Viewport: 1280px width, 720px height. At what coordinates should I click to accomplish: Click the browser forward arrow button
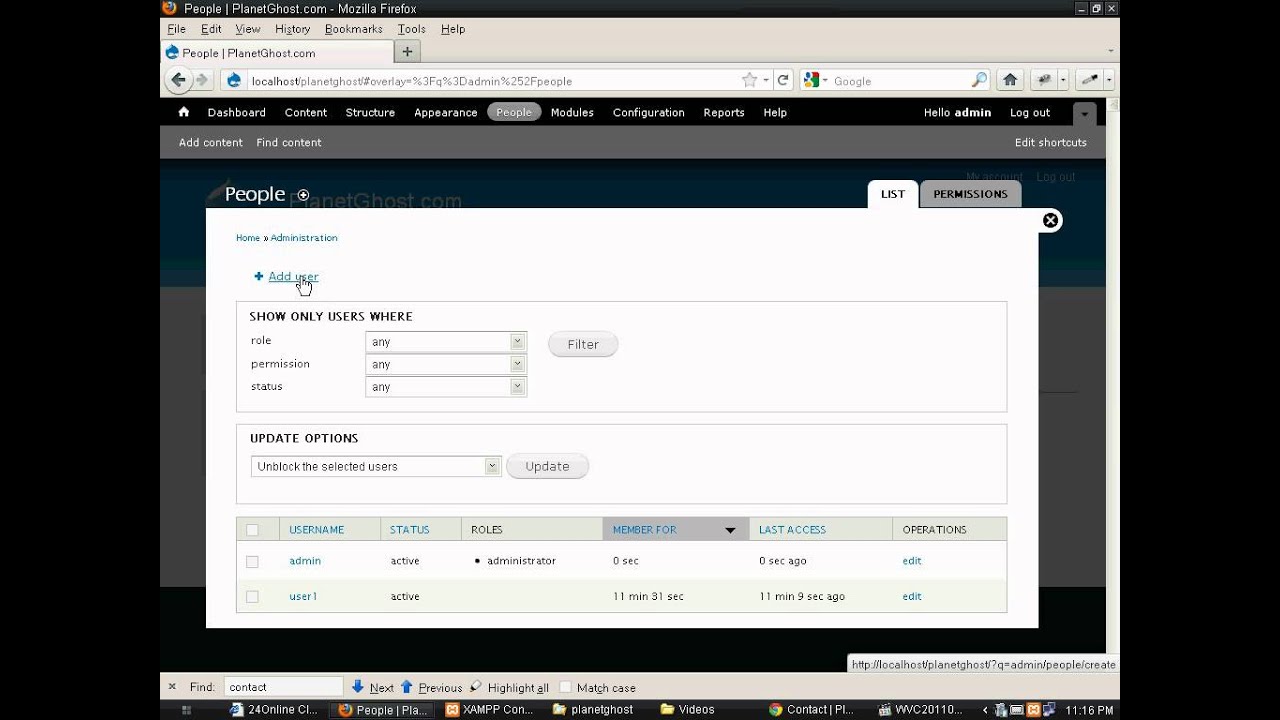[x=202, y=80]
